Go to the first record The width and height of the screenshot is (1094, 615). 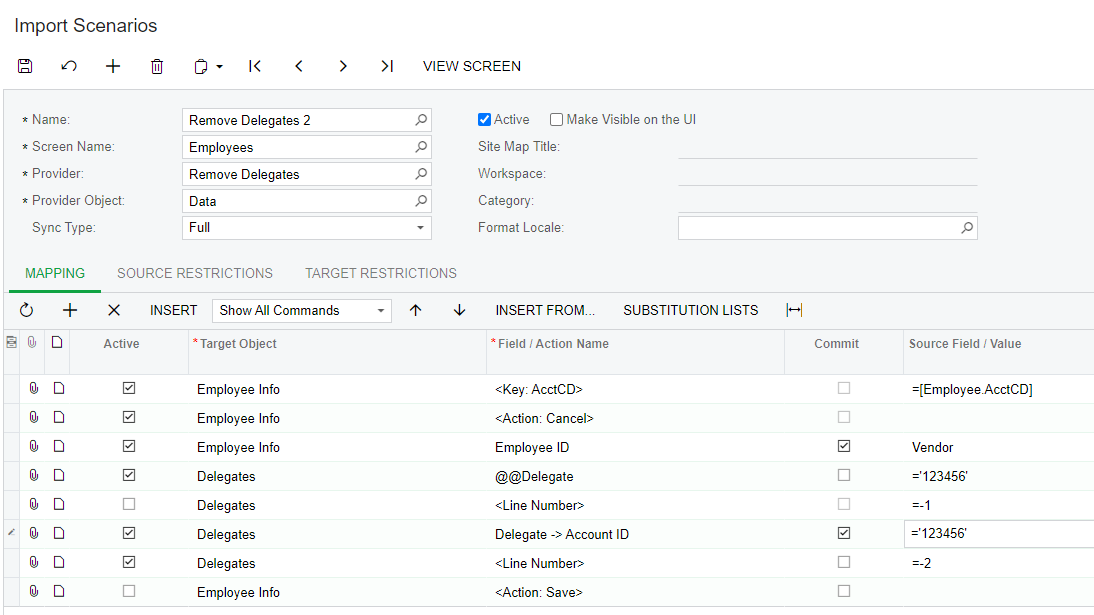255,66
